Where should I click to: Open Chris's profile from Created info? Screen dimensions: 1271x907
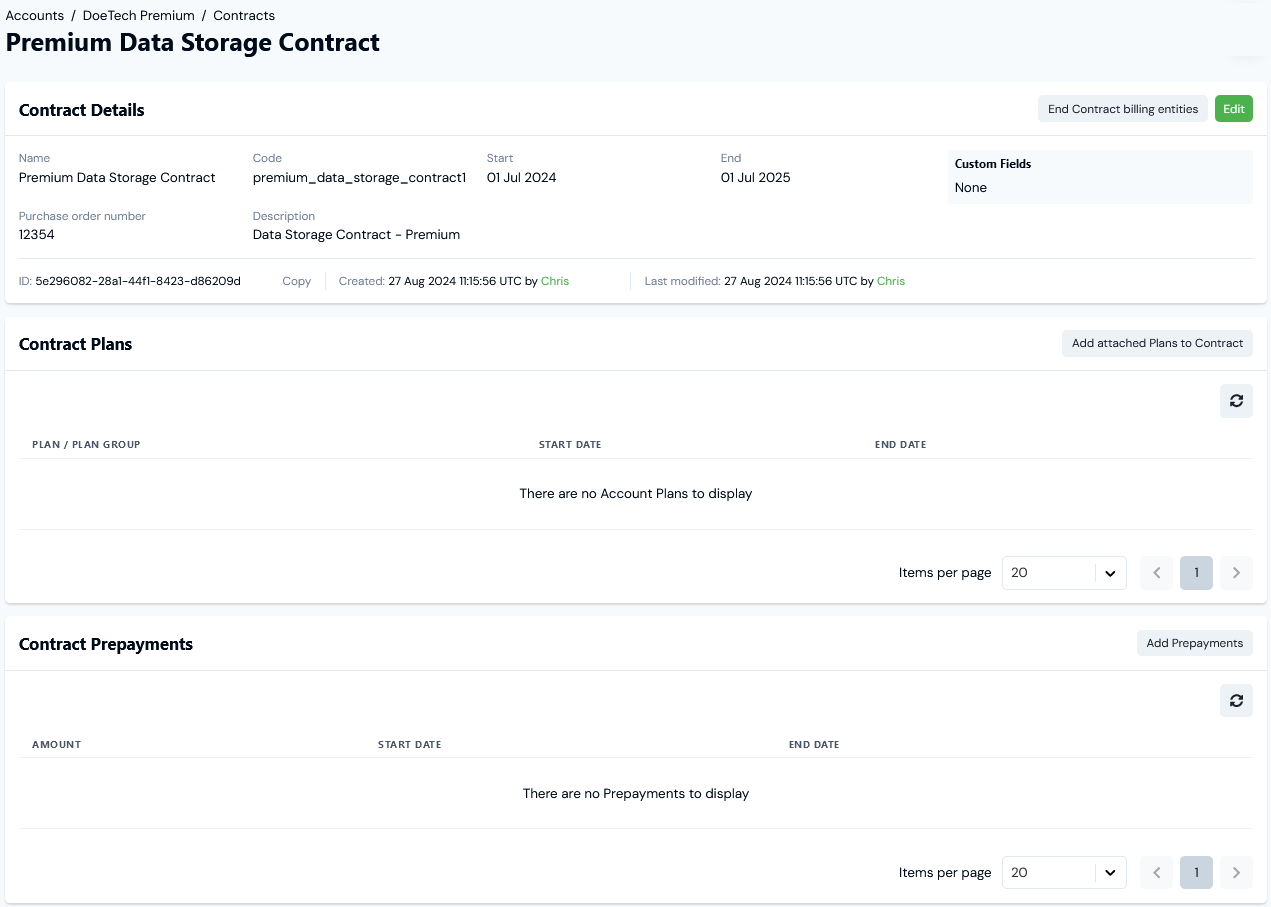[554, 281]
